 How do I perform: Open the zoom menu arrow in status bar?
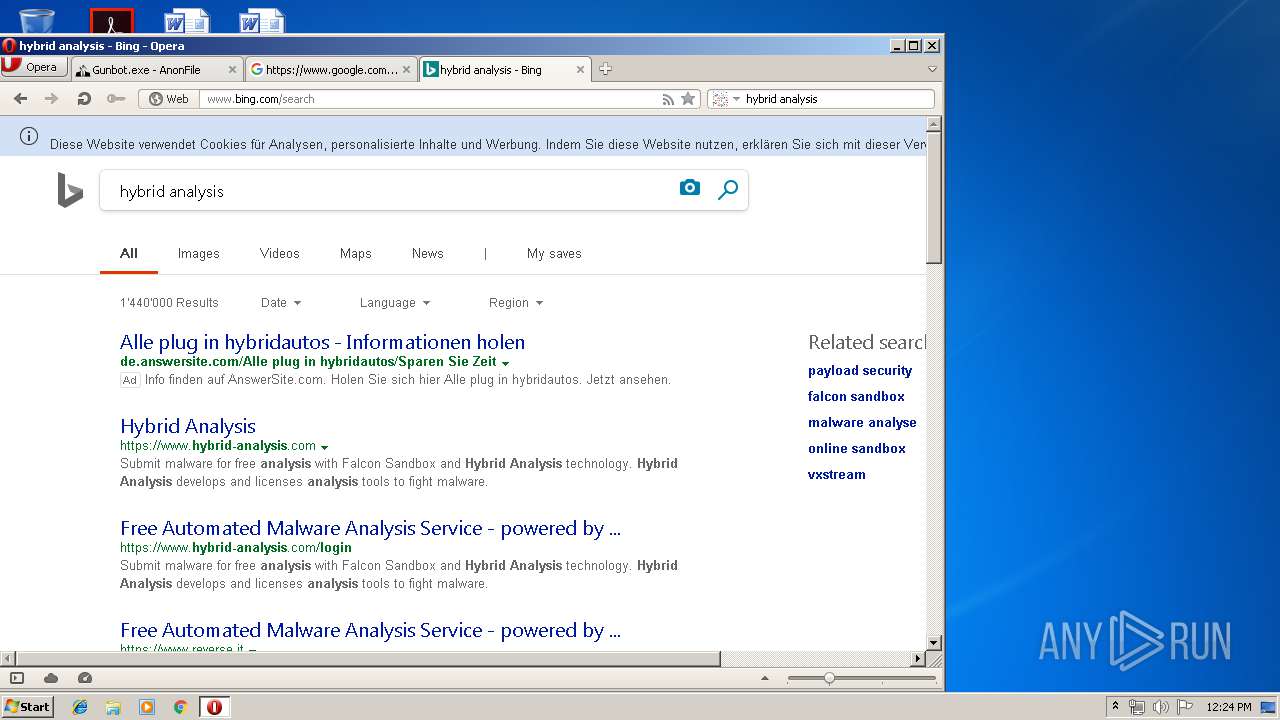[765, 678]
